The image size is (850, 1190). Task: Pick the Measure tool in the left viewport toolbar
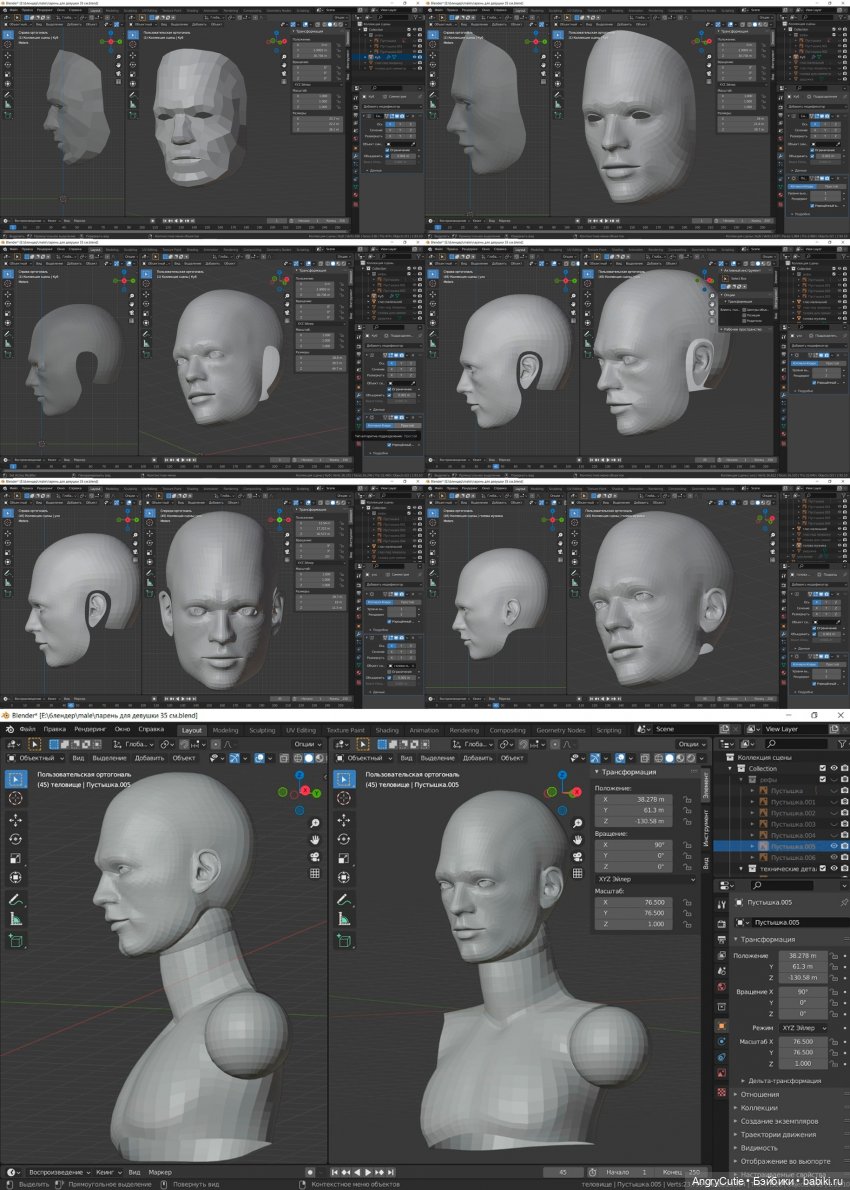pyautogui.click(x=15, y=920)
